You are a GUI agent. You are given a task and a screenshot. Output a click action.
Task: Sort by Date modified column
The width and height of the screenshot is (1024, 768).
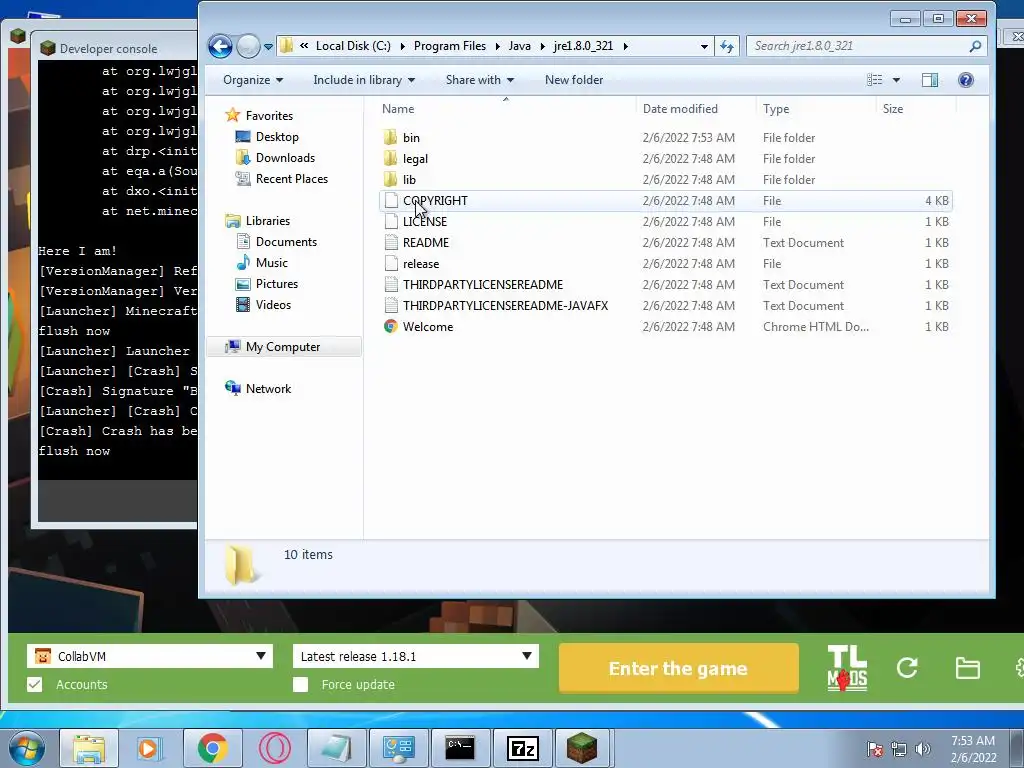(x=696, y=108)
